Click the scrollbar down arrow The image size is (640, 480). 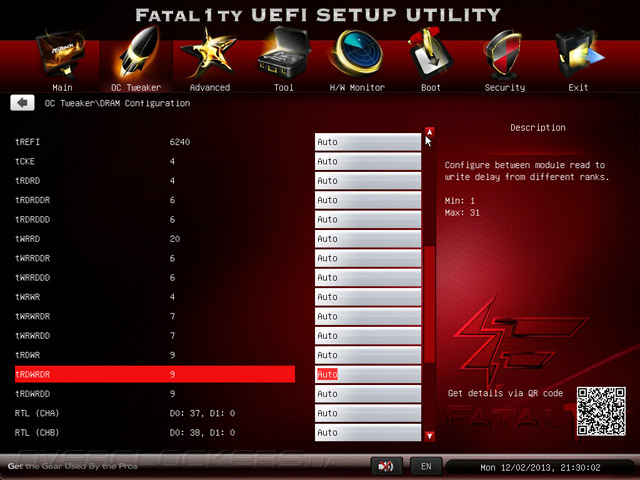coord(429,436)
